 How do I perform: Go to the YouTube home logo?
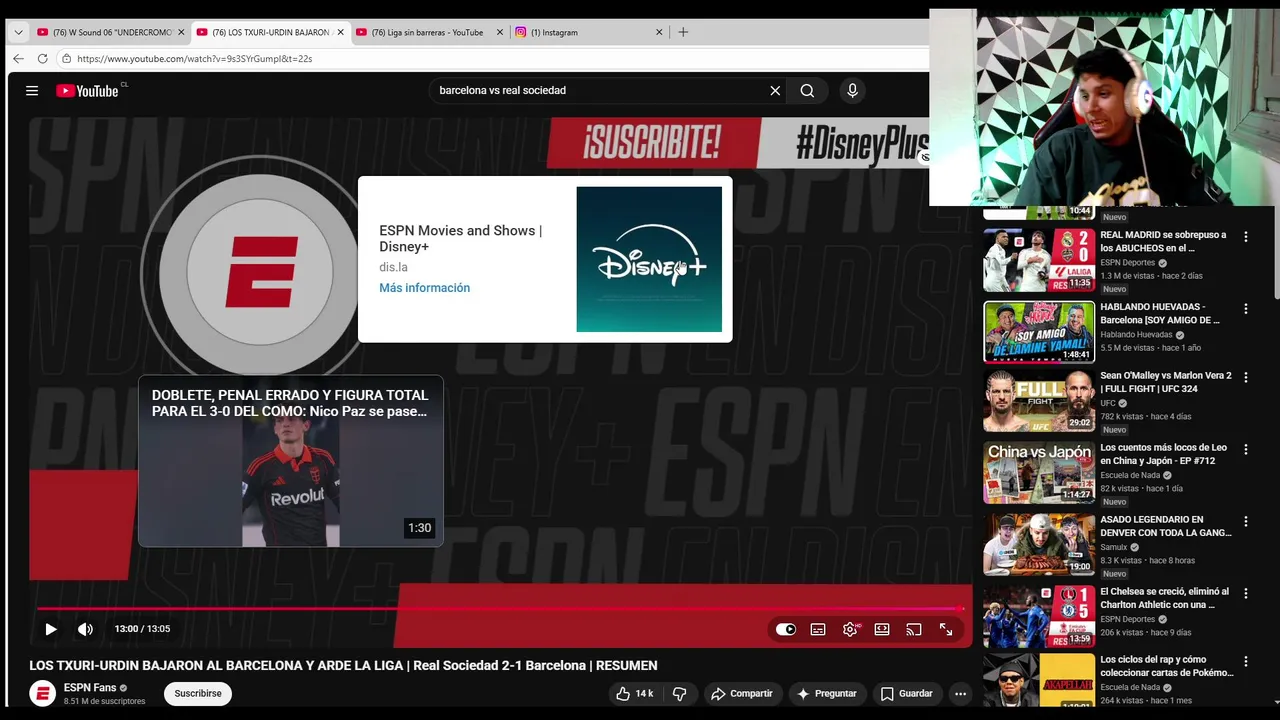click(88, 91)
